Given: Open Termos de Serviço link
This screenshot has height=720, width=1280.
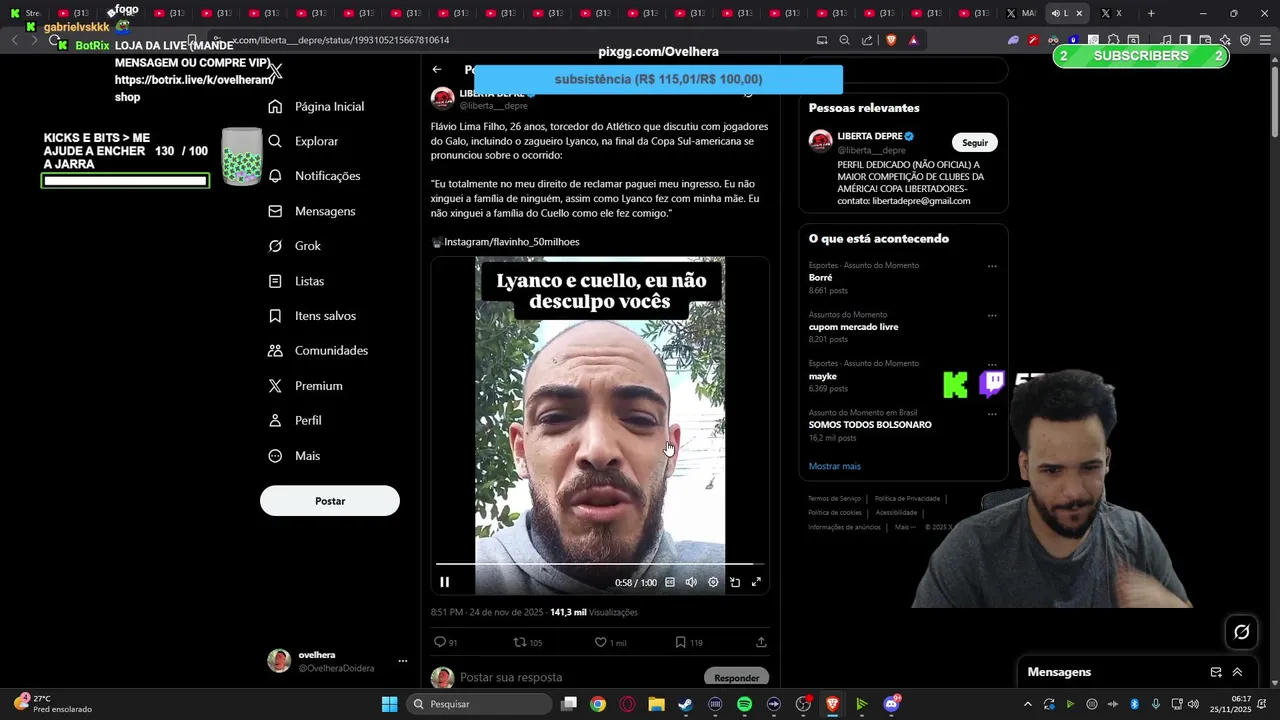Looking at the screenshot, I should point(834,498).
